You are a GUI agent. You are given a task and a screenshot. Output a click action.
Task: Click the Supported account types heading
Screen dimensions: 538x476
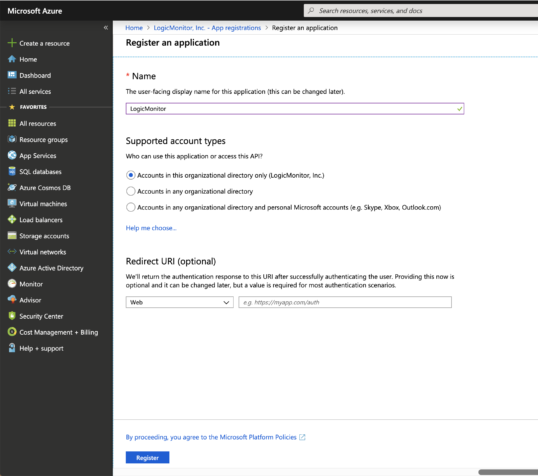[176, 141]
